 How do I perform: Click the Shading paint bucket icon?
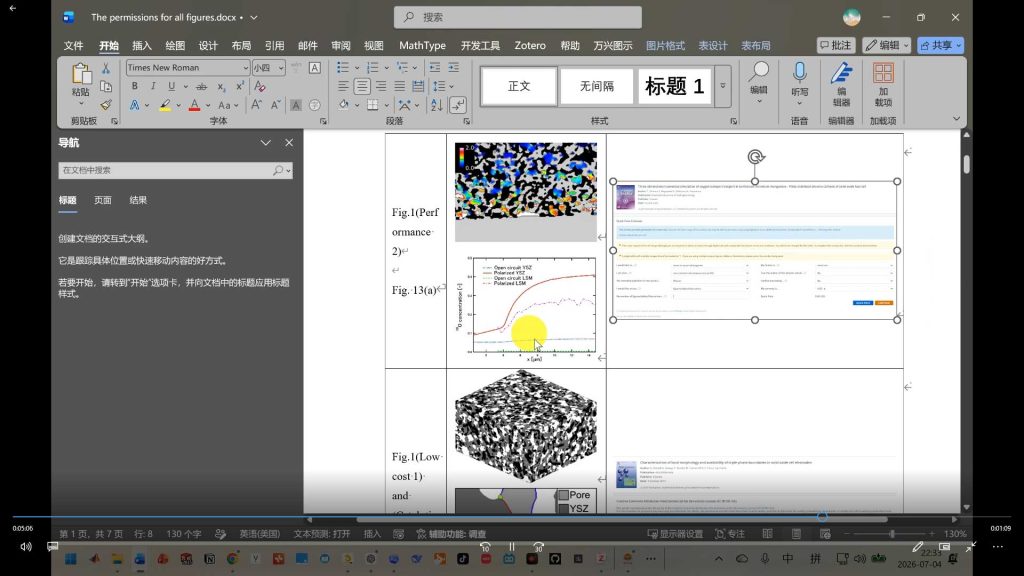[344, 104]
